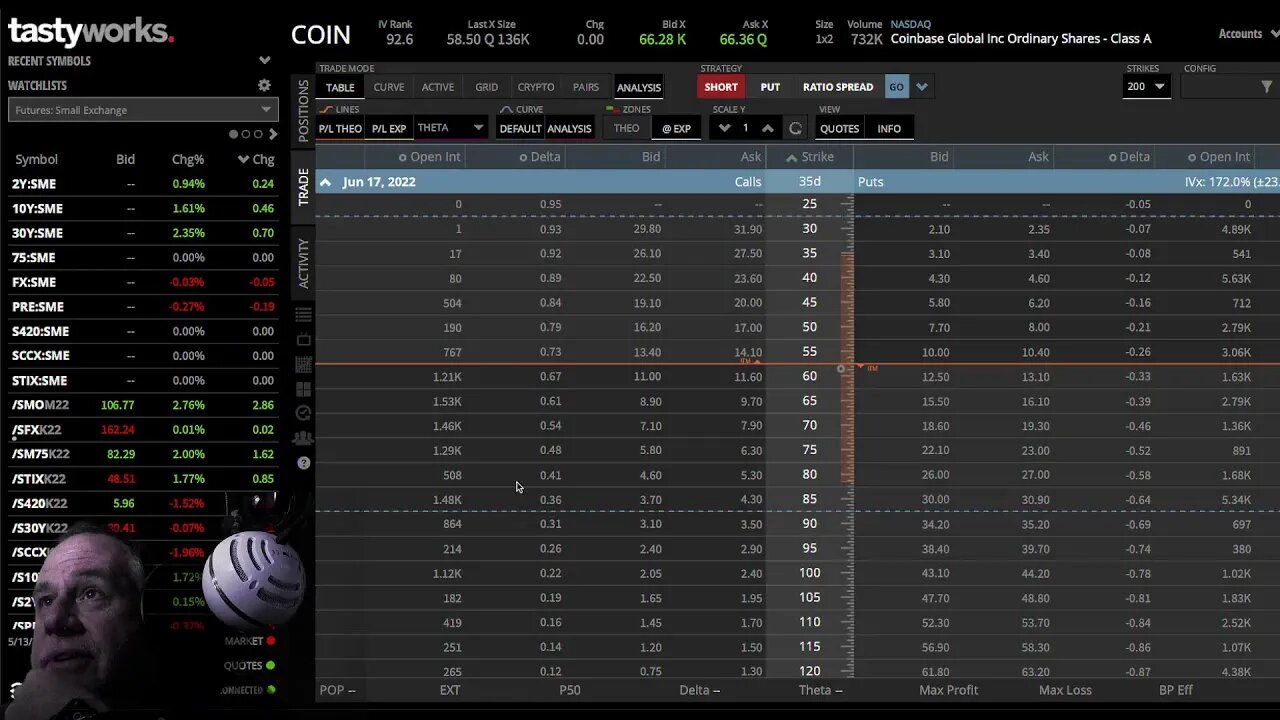
Task: Select first watchlist page dot
Action: click(x=233, y=134)
